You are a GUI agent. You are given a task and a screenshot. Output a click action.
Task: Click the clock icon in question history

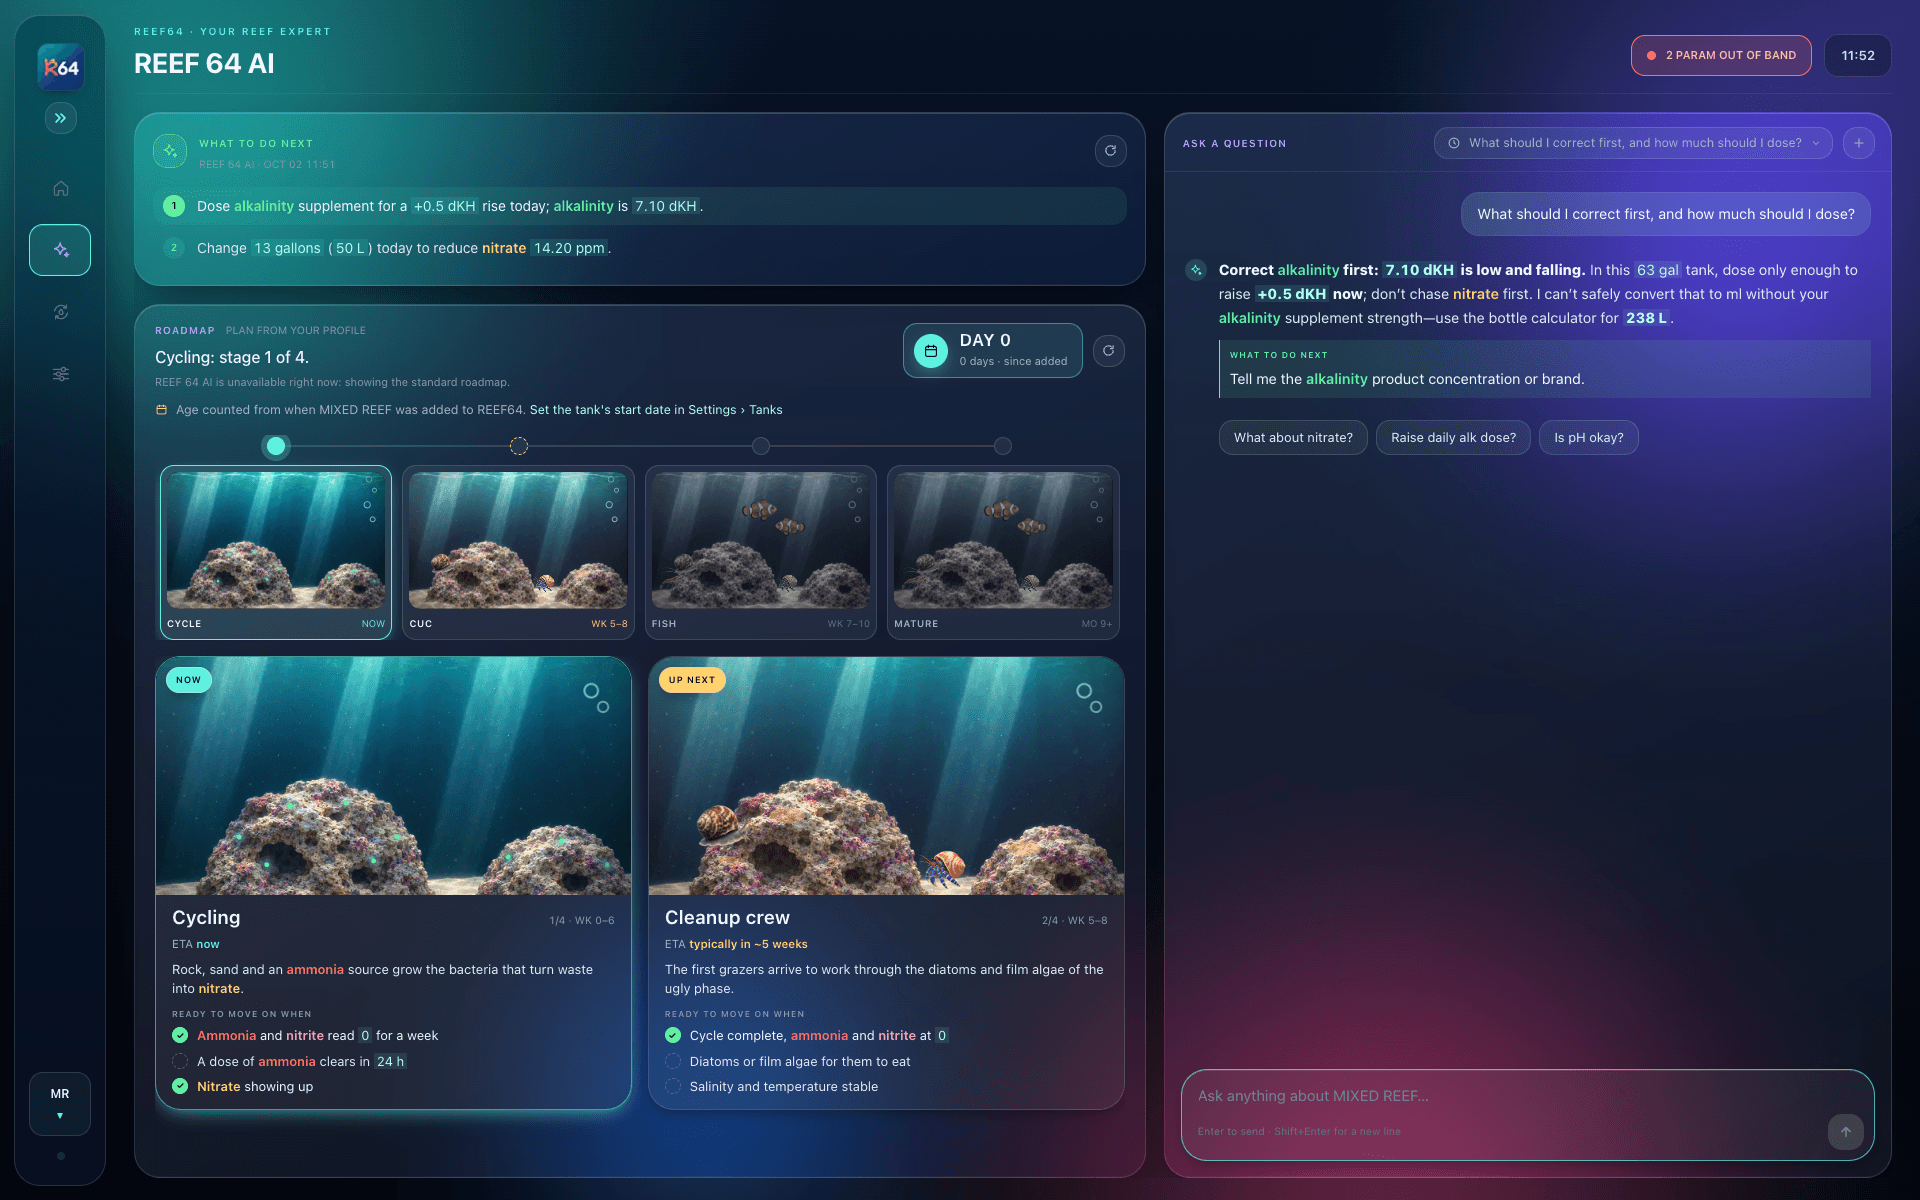pos(1454,143)
